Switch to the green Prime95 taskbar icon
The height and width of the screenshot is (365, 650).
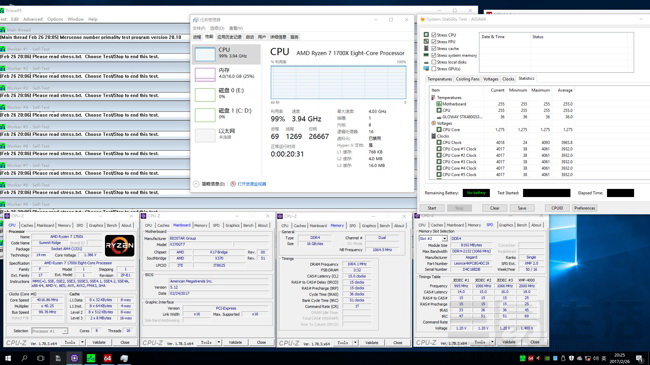[91, 358]
